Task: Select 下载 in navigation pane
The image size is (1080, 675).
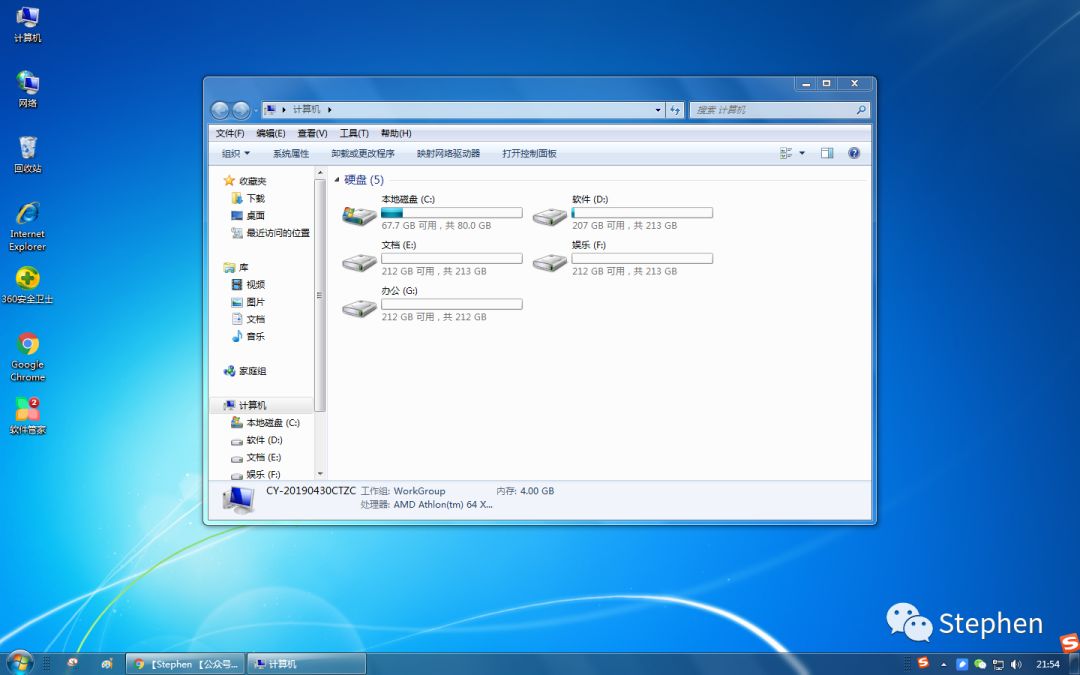Action: click(x=248, y=198)
